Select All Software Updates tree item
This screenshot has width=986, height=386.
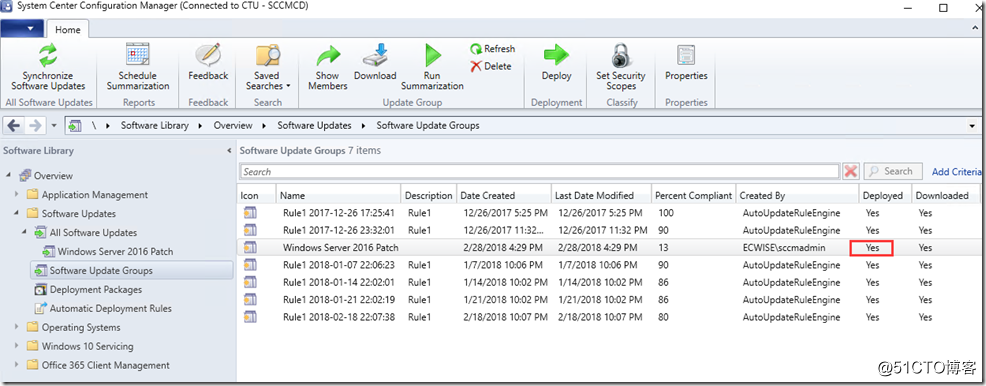tap(93, 233)
